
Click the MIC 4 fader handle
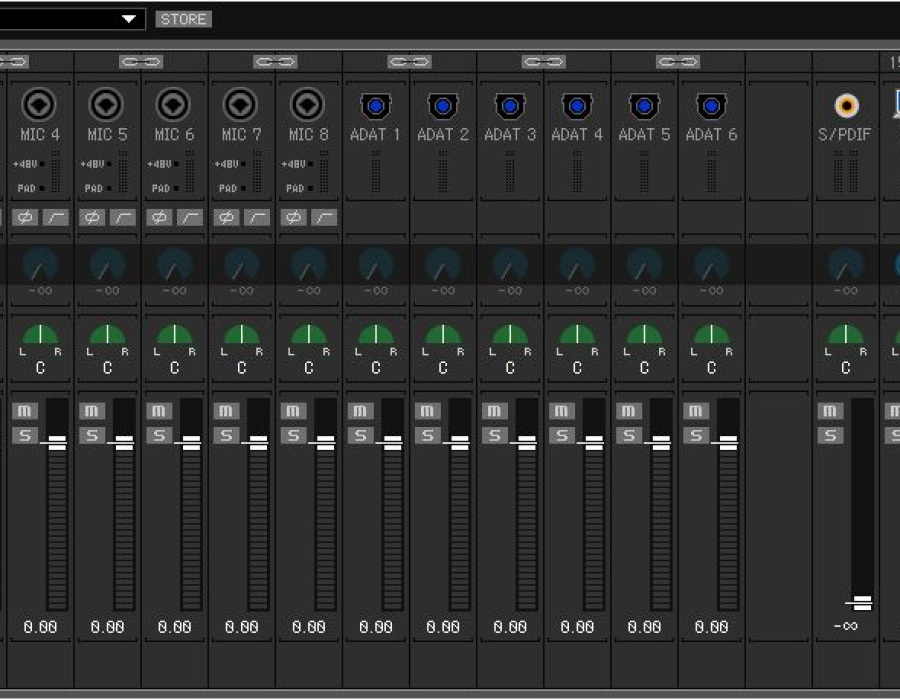(x=56, y=442)
